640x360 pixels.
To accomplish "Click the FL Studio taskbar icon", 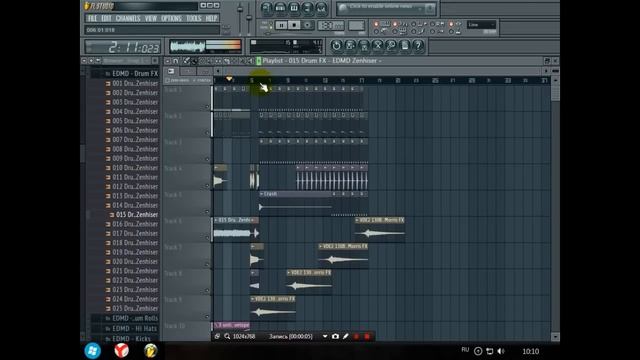I will 151,351.
